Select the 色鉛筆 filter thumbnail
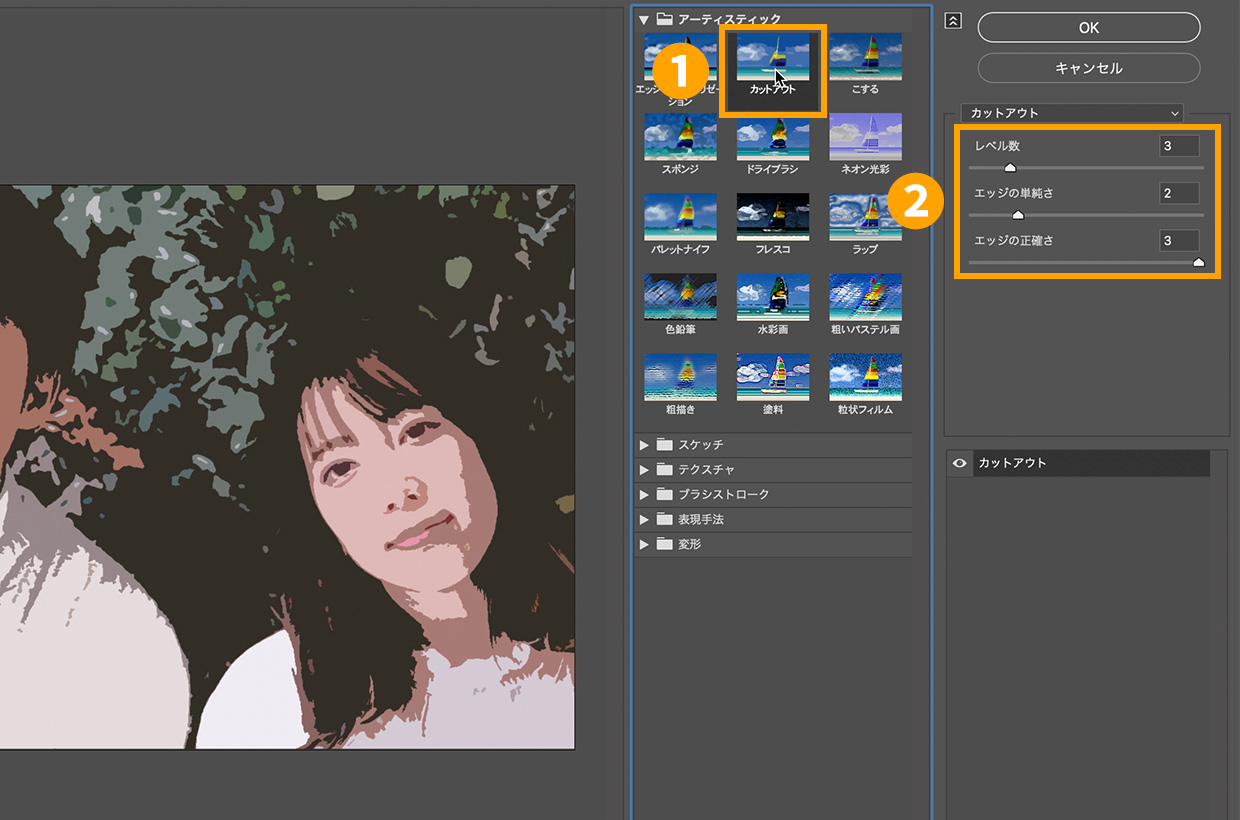The image size is (1240, 820). 680,297
